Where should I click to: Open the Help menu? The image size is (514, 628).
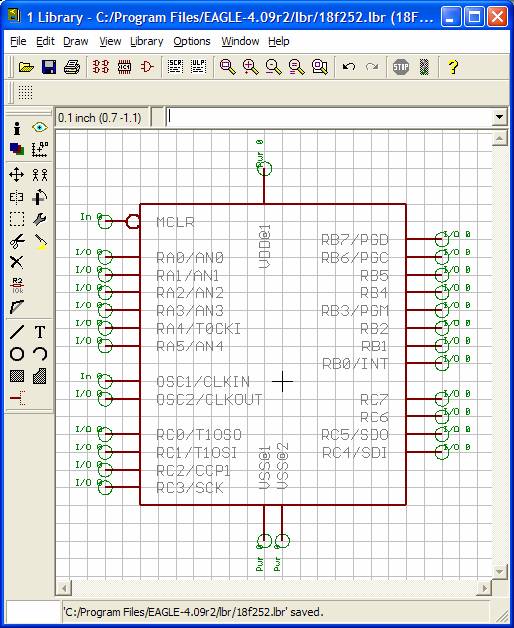click(x=279, y=41)
